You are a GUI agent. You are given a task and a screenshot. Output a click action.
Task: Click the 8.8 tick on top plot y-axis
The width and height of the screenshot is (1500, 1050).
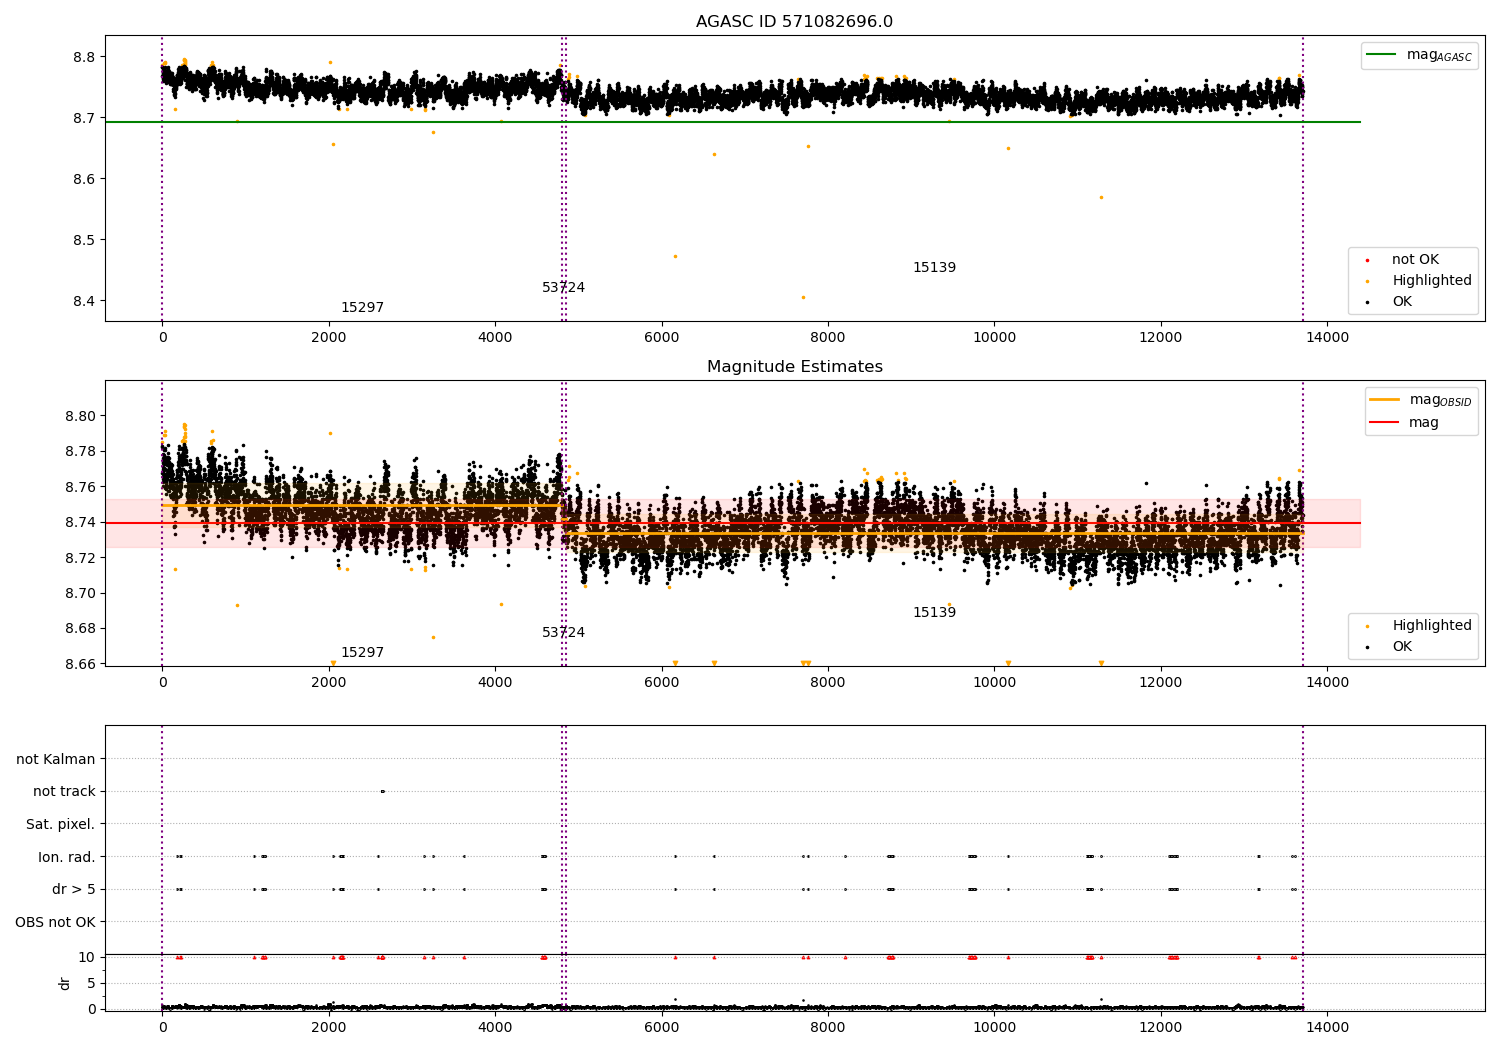(85, 57)
